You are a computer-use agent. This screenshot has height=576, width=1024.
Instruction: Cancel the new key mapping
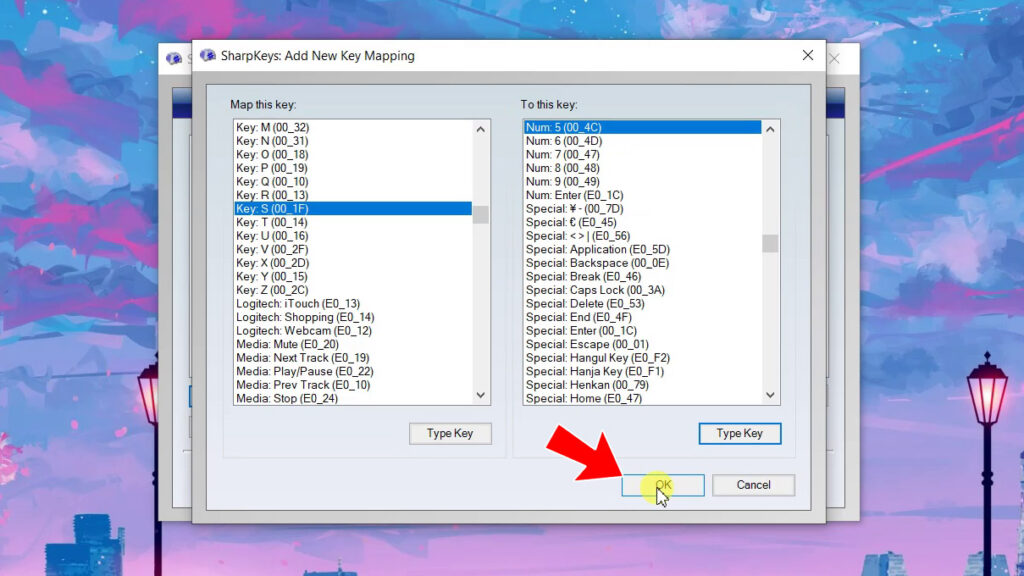click(753, 485)
